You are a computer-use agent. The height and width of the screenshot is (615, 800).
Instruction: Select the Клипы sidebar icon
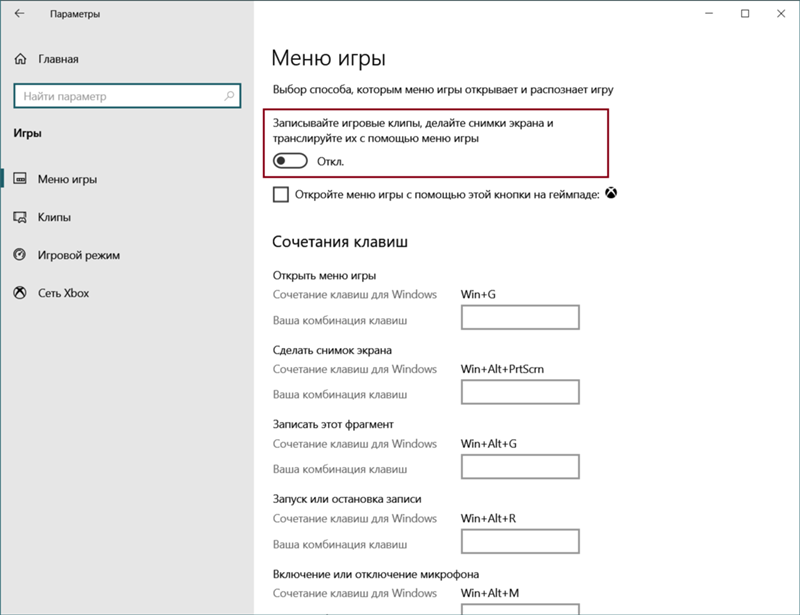tap(20, 217)
